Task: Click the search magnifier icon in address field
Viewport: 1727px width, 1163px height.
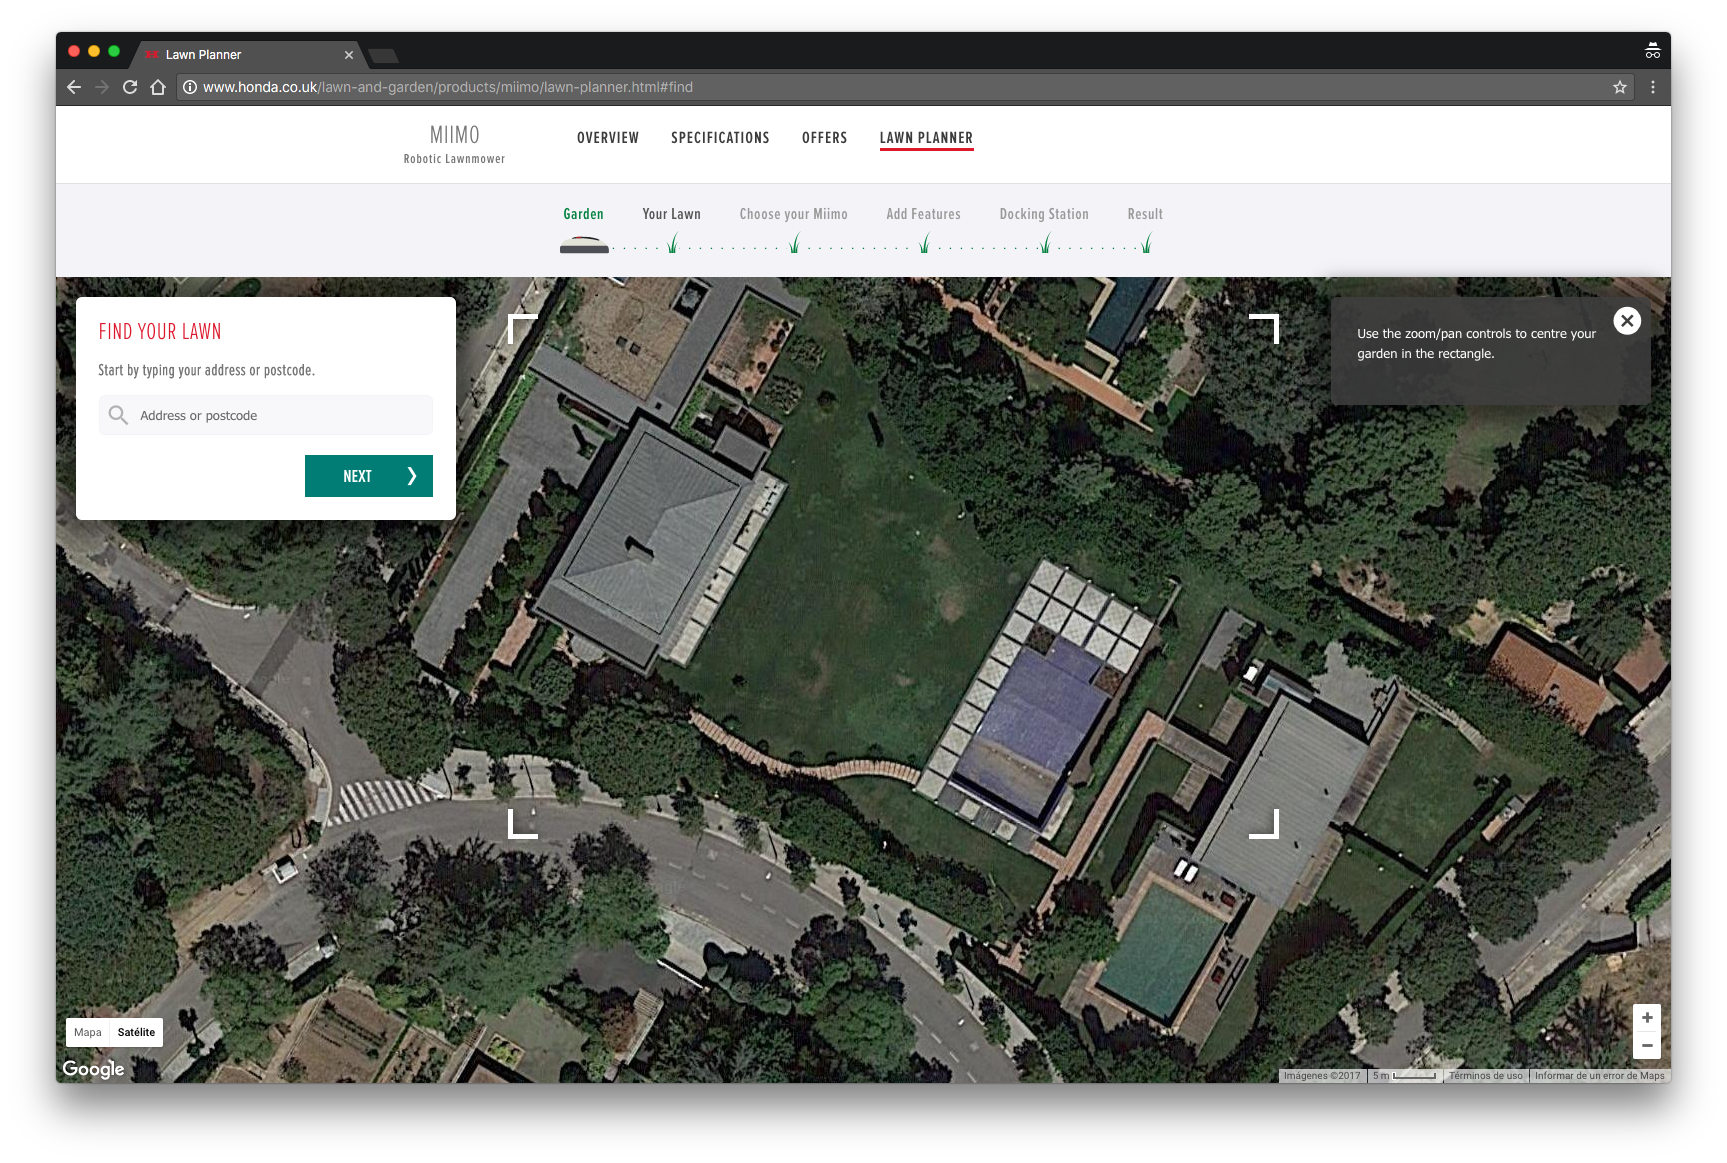Action: [118, 415]
